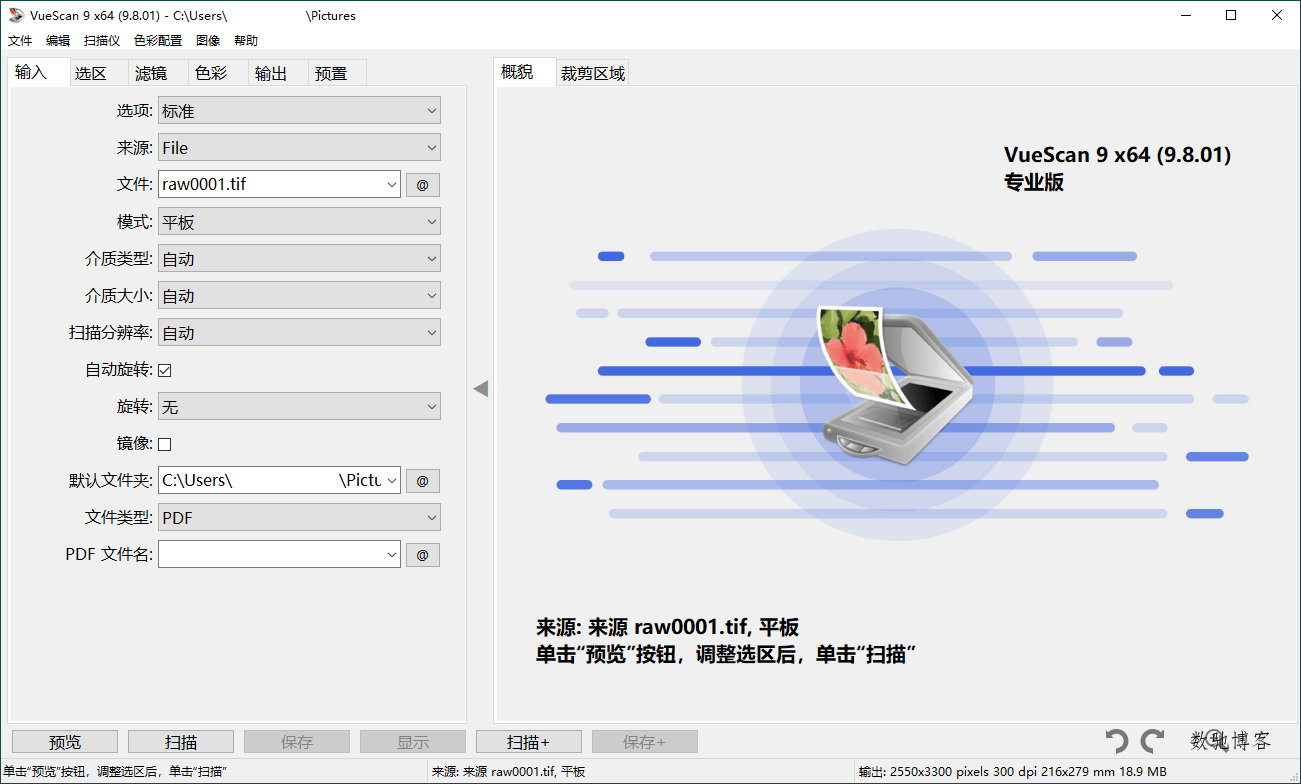Screen dimensions: 1301x784
Task: Maximize the VueScan window
Action: coord(1231,15)
